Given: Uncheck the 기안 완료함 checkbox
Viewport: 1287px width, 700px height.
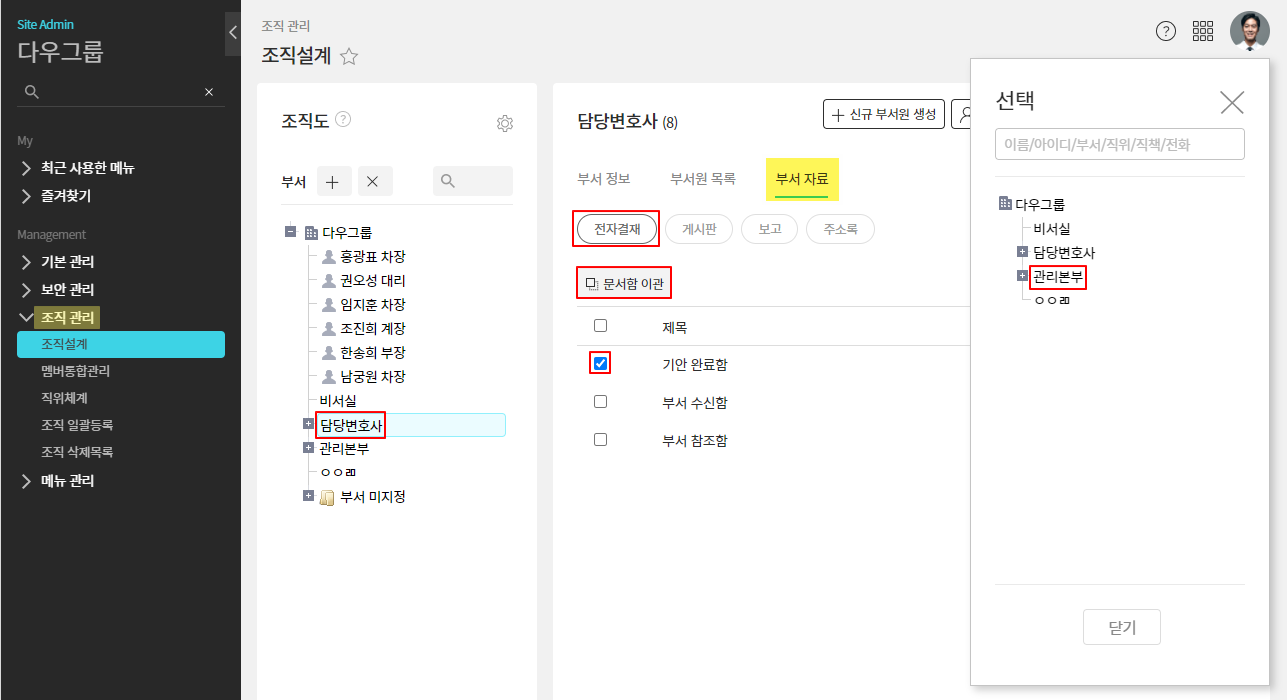Looking at the screenshot, I should tap(600, 364).
